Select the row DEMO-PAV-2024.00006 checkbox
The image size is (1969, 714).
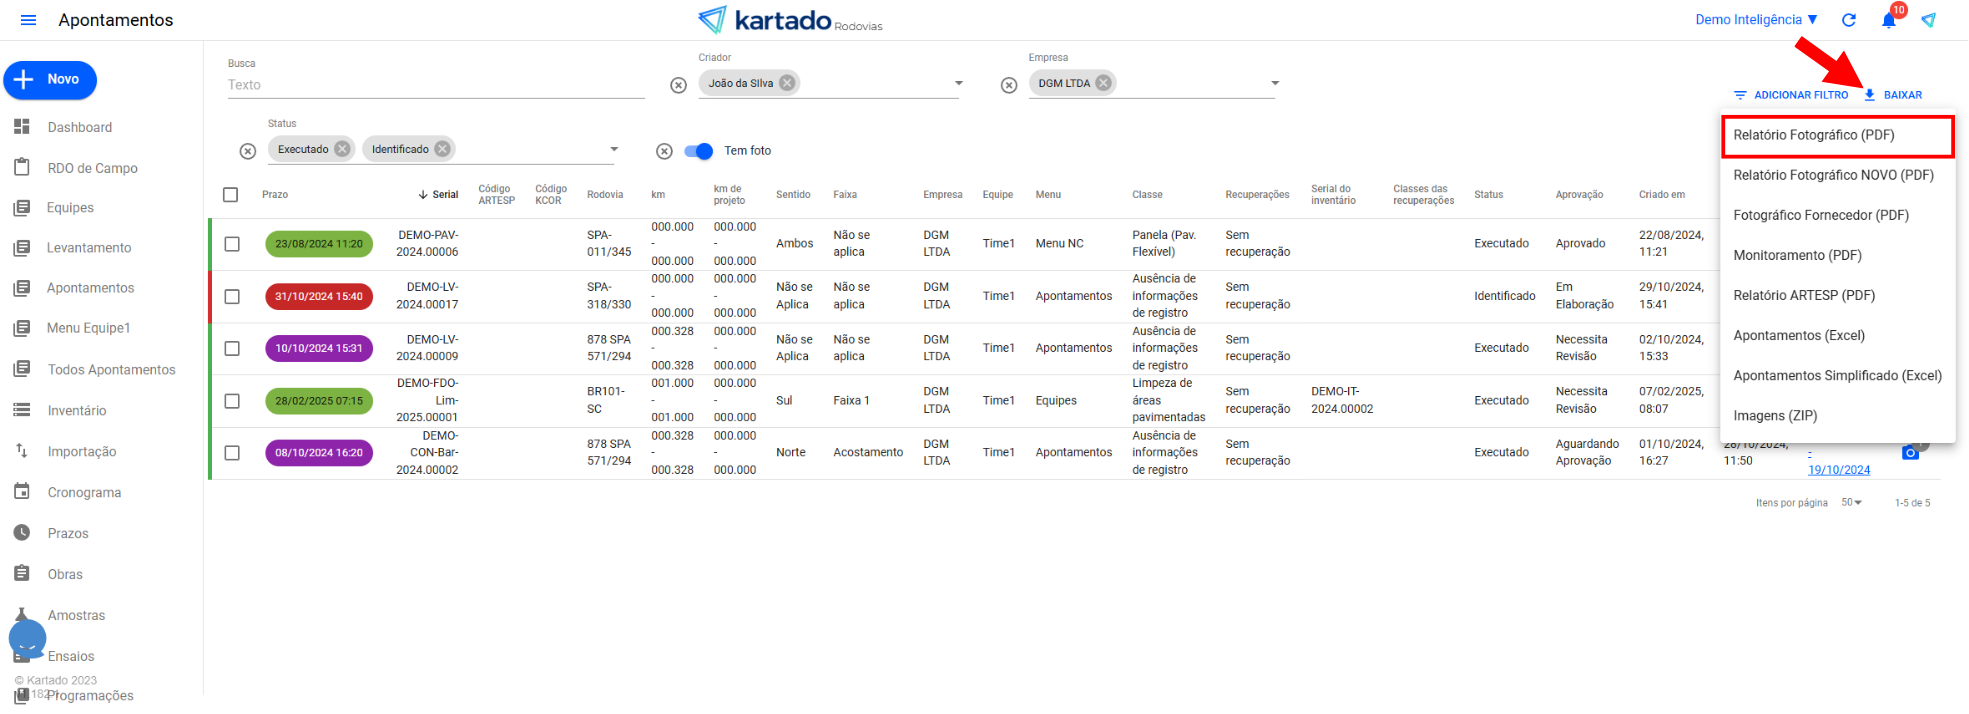(232, 244)
